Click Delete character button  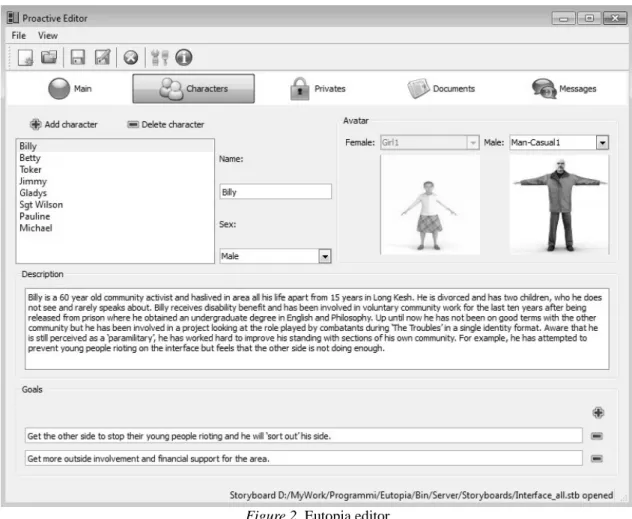click(166, 125)
